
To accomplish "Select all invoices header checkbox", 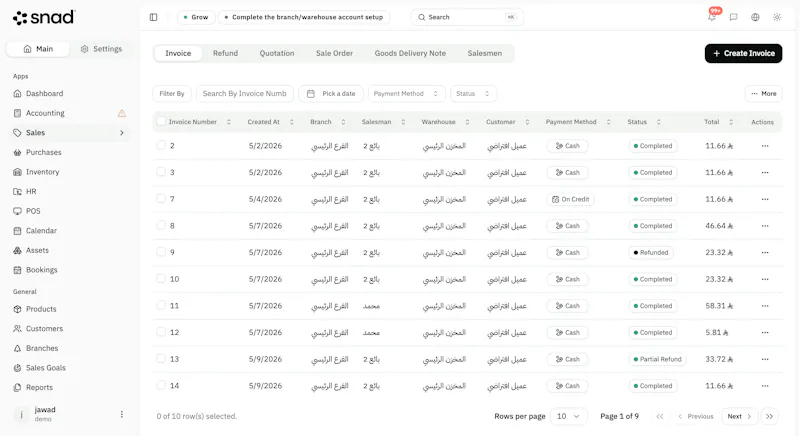I will [161, 121].
